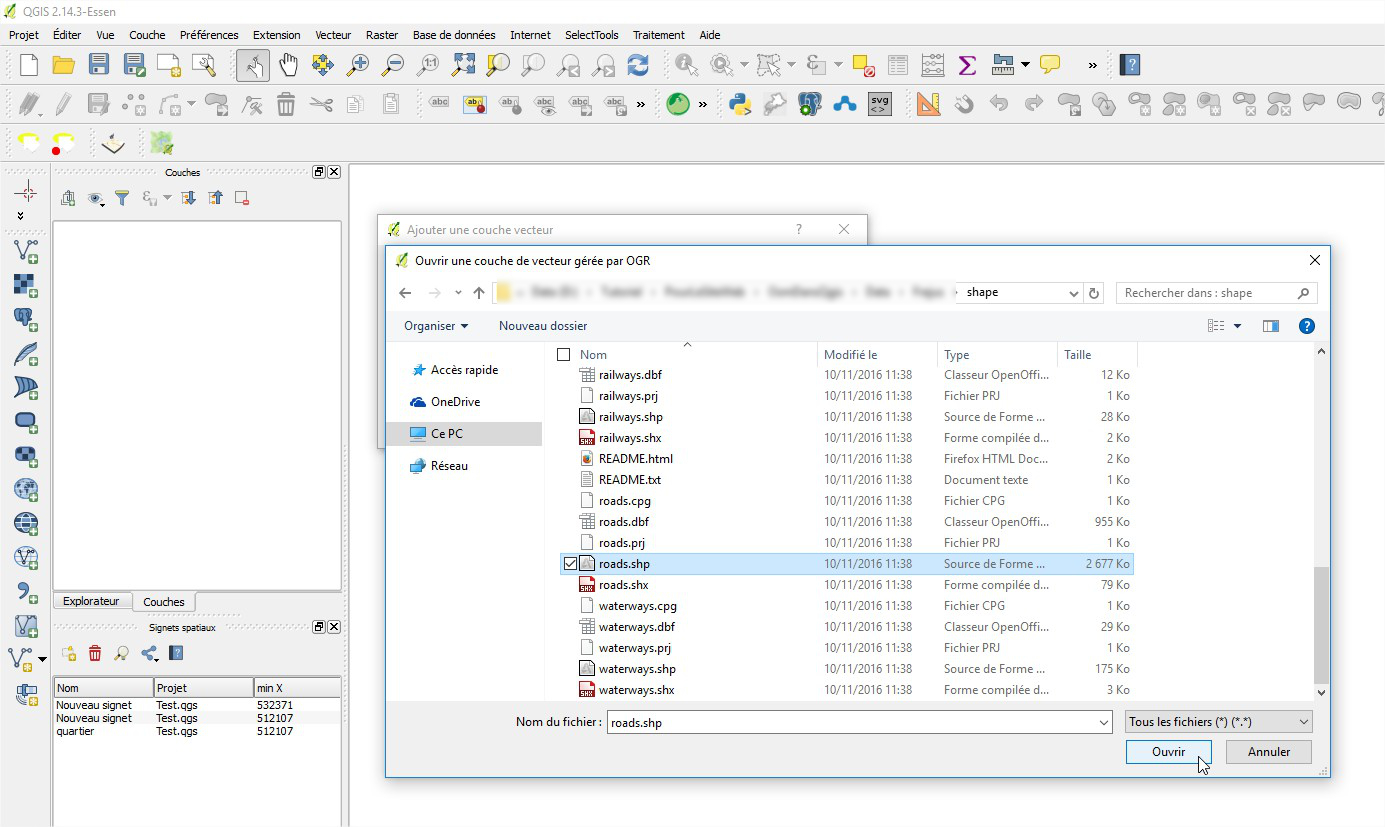Uncheck the roads.shp checkbox
Viewport: 1385px width, 827px height.
(x=570, y=564)
